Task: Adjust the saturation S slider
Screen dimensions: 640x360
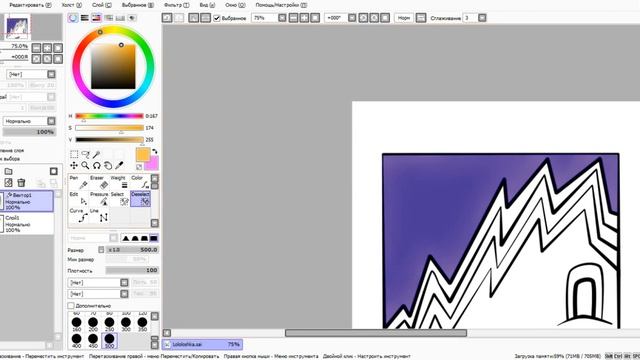Action: pos(109,128)
